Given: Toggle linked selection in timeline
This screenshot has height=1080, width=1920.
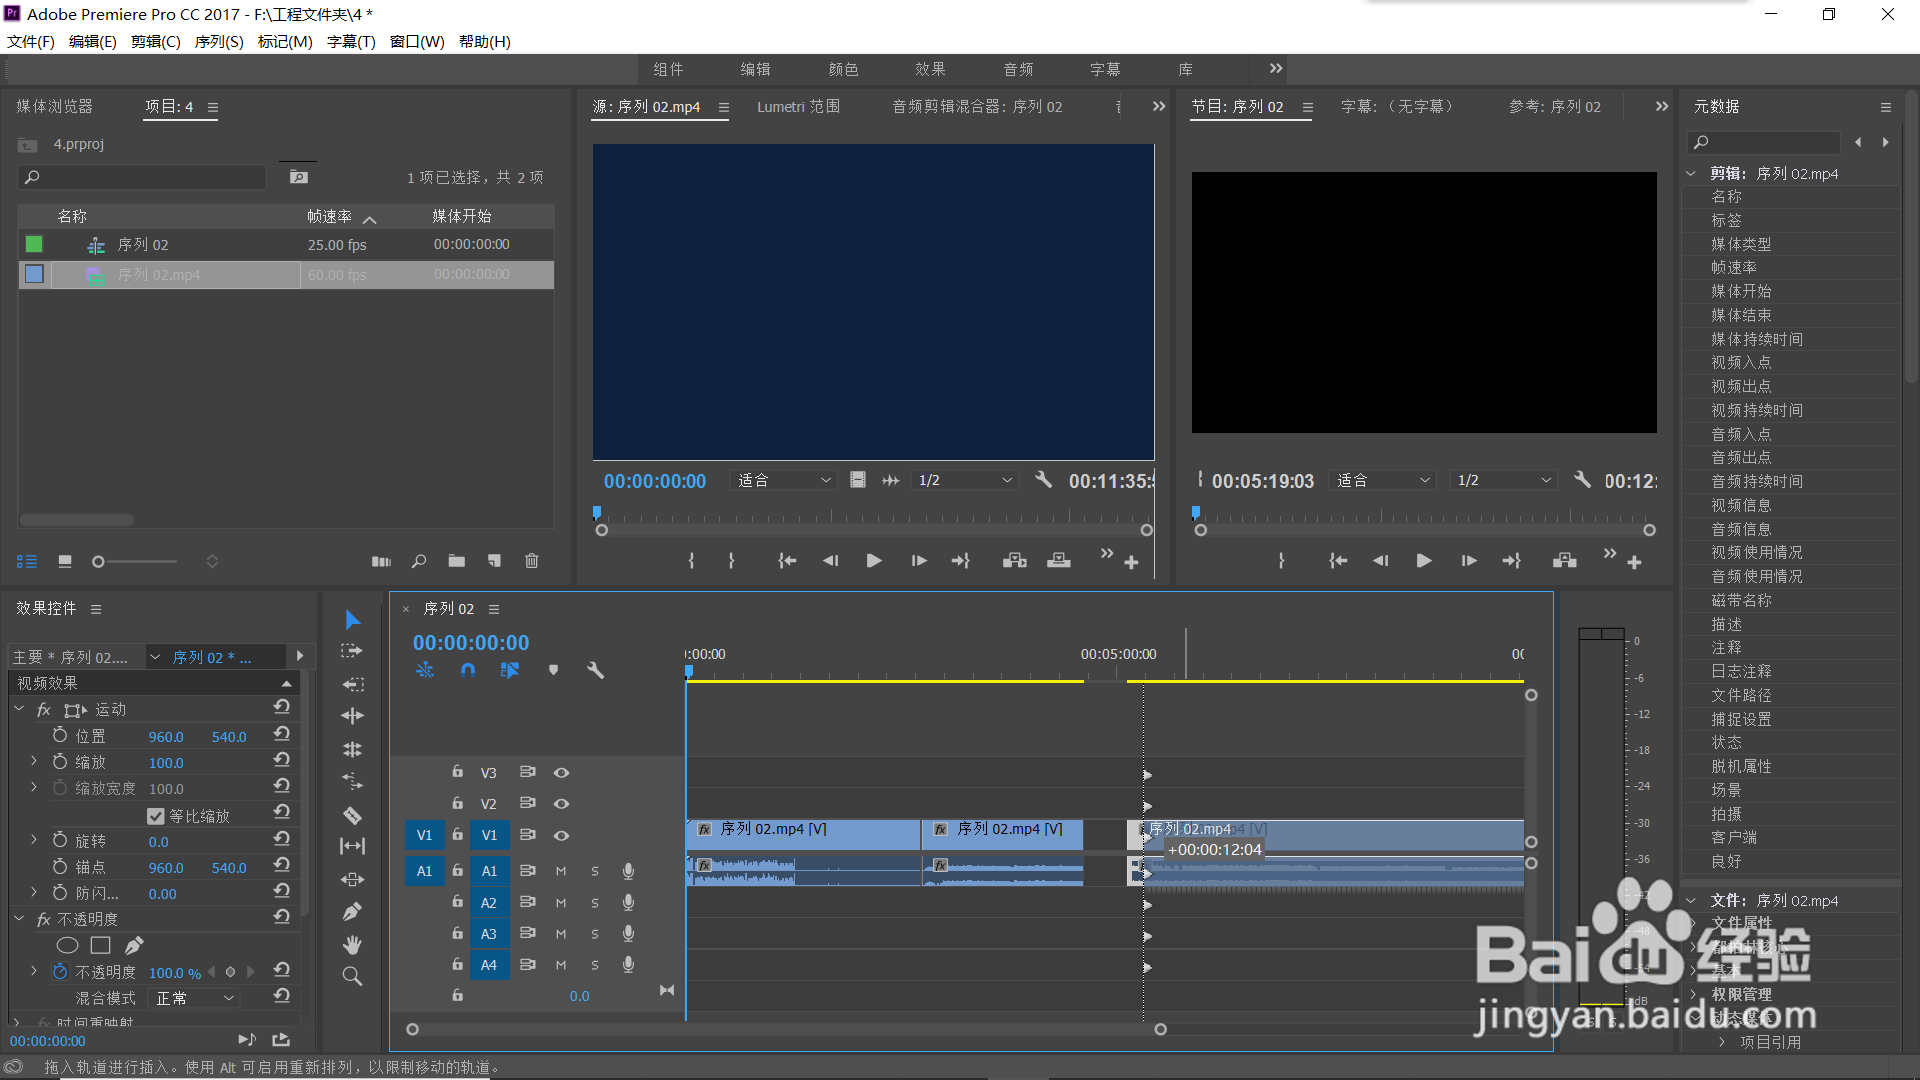Looking at the screenshot, I should (510, 670).
